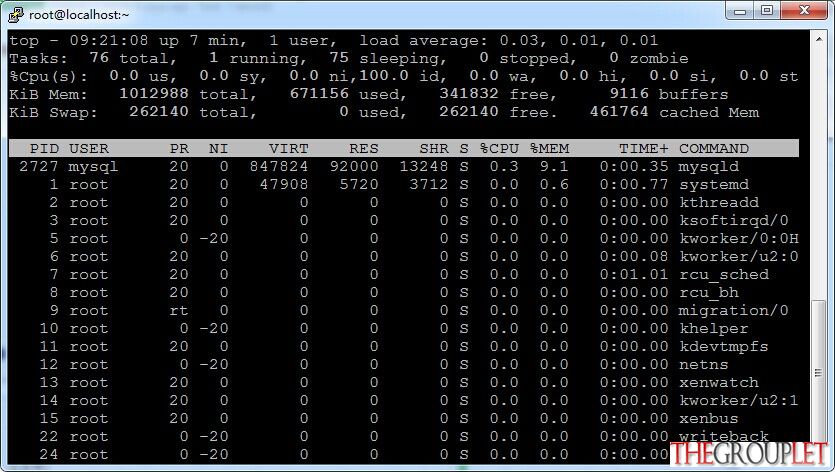The width and height of the screenshot is (835, 472).
Task: Click systemd's VIRT value 47908
Action: 284,185
